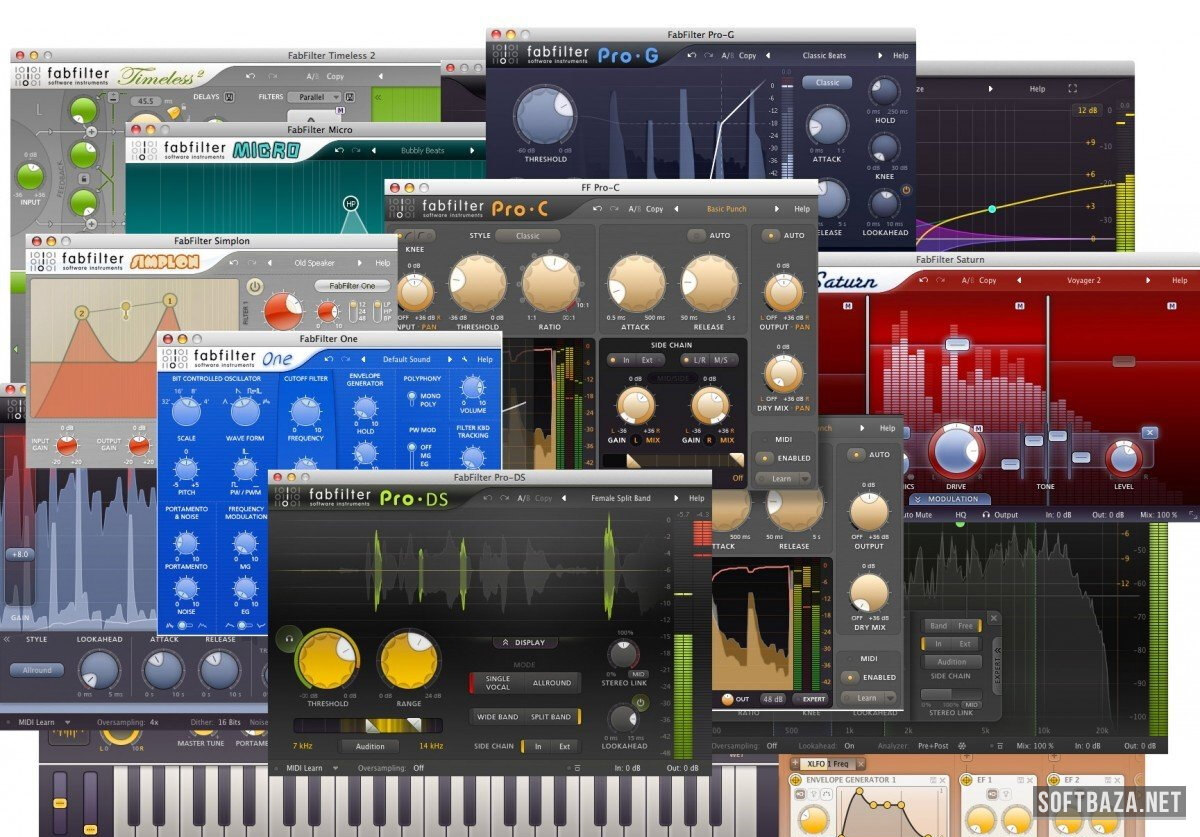Click filter point 1 on Simplon graph
This screenshot has width=1200, height=837.
click(170, 300)
